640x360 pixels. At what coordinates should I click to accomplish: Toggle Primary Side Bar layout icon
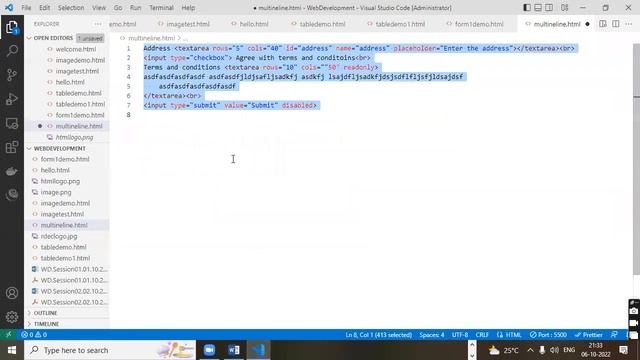(x=527, y=8)
